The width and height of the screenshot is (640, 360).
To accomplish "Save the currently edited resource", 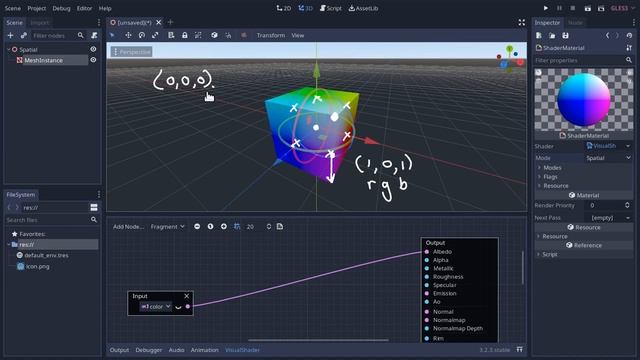I will pyautogui.click(x=565, y=36).
